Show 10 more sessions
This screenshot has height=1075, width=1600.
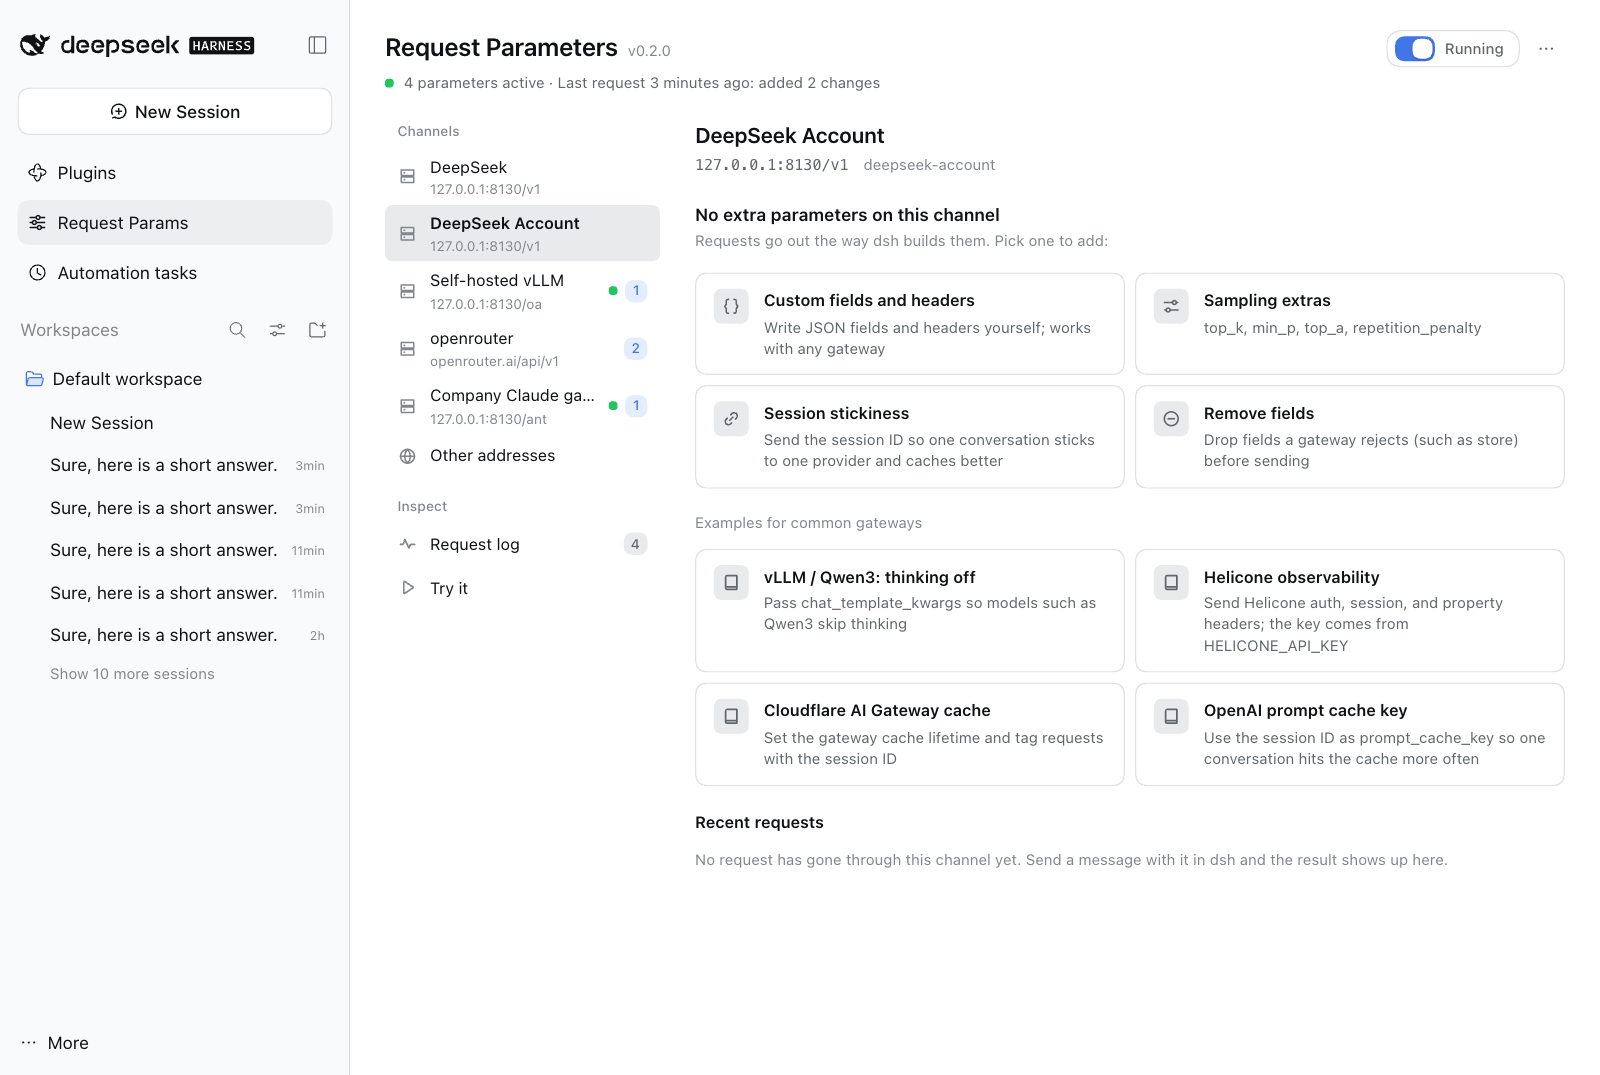click(132, 674)
